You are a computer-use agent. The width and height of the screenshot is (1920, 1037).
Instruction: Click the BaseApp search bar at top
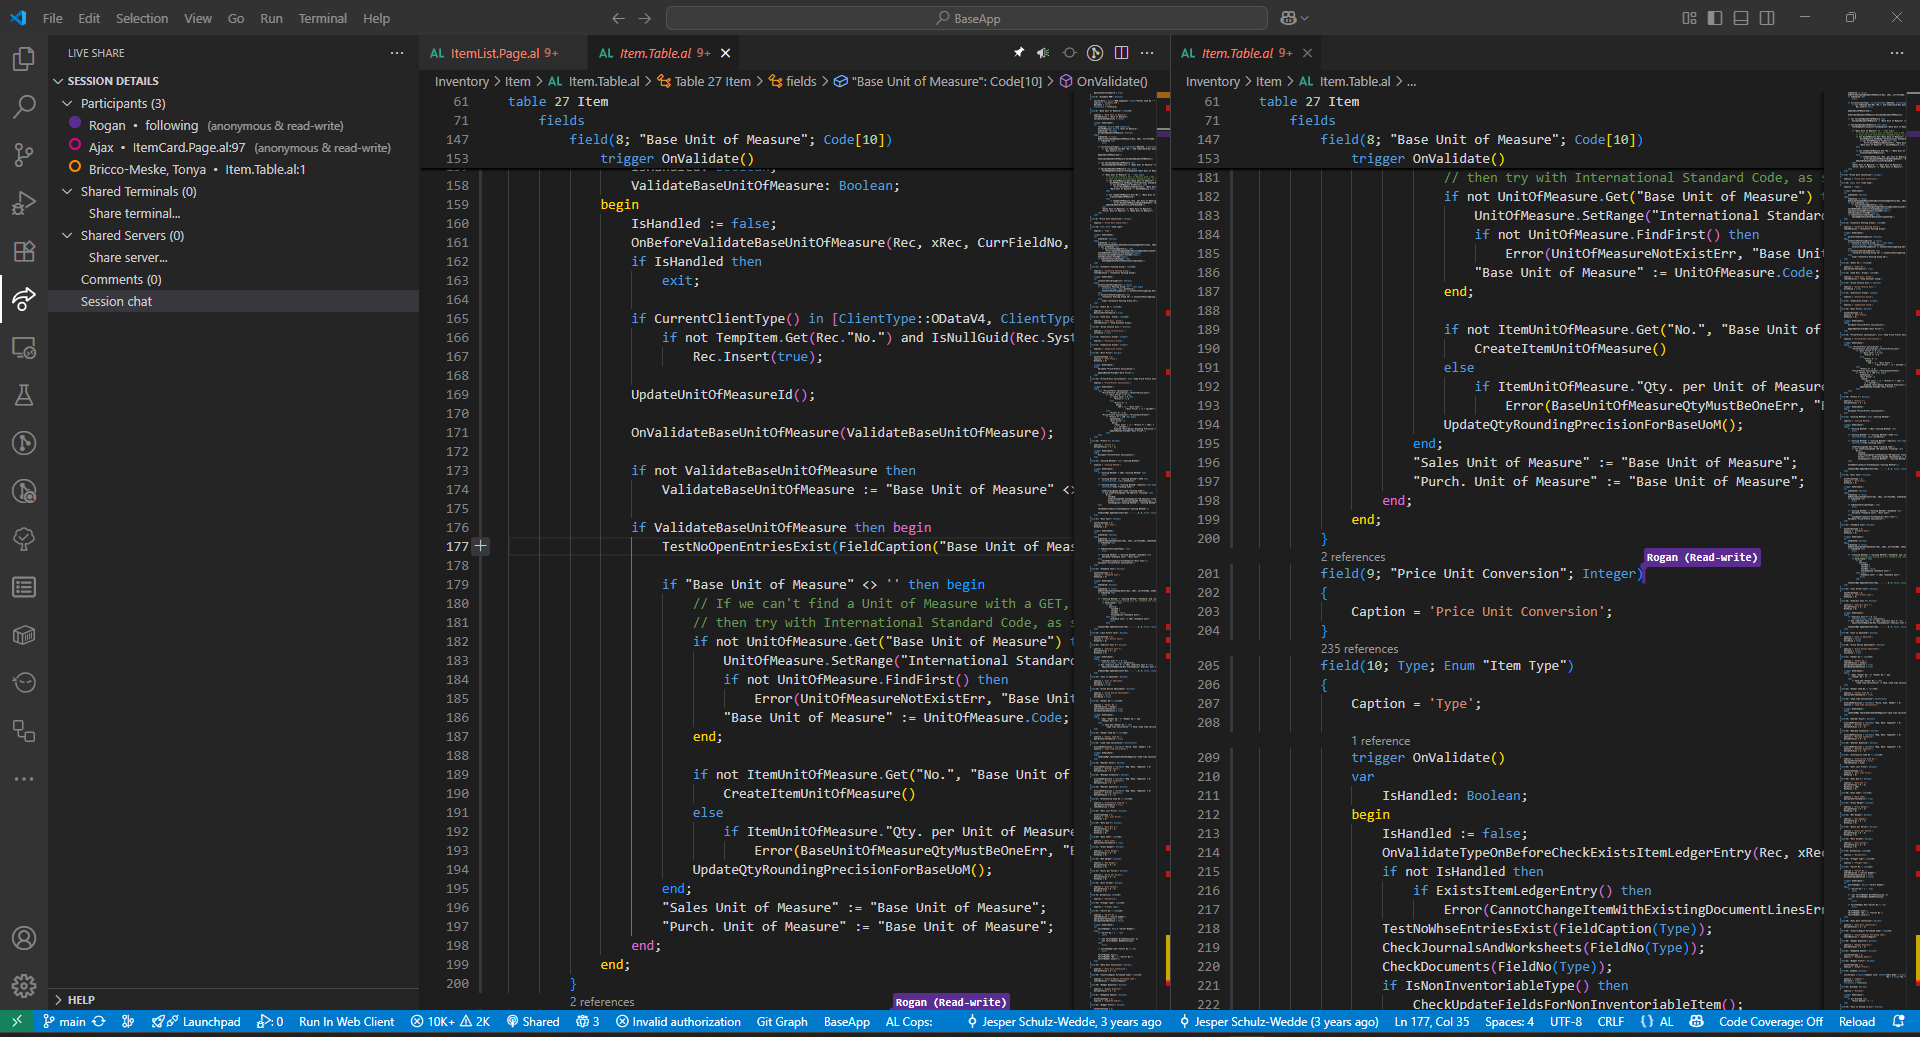(x=966, y=18)
